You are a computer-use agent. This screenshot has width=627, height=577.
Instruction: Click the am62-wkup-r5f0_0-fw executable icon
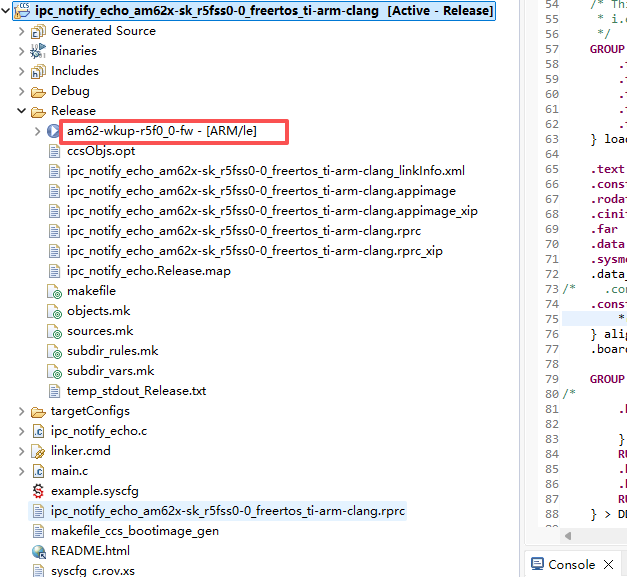pyautogui.click(x=53, y=131)
